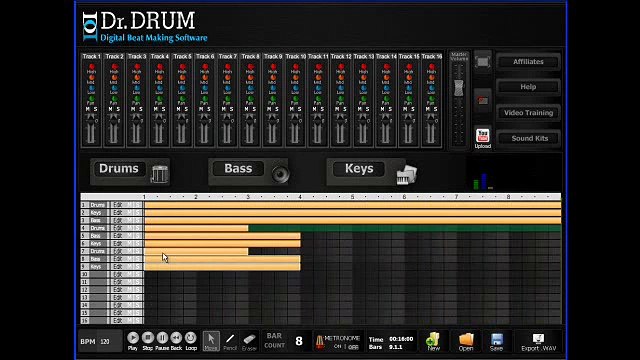Turn Track 1 High red knob
The height and width of the screenshot is (360, 640).
91,67
